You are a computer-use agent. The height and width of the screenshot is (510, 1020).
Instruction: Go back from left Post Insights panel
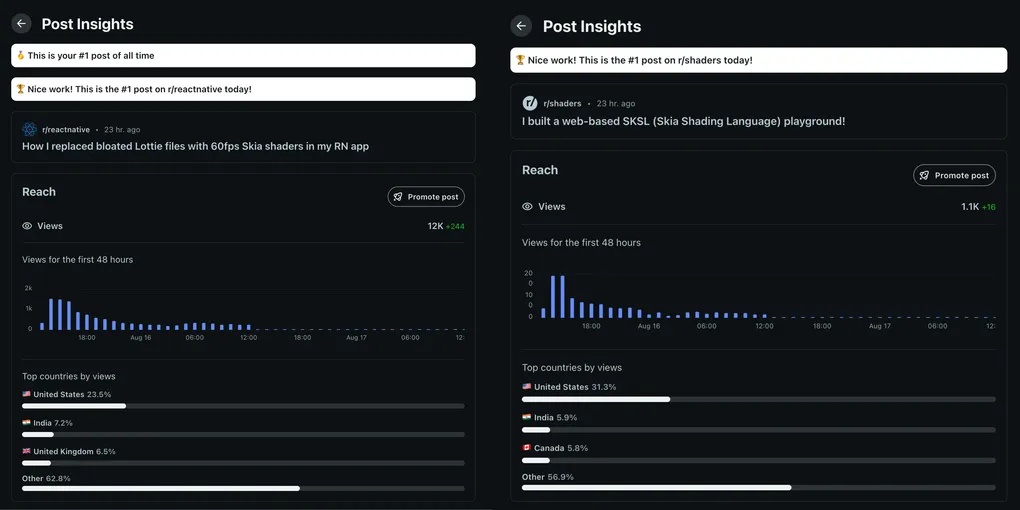[x=21, y=23]
